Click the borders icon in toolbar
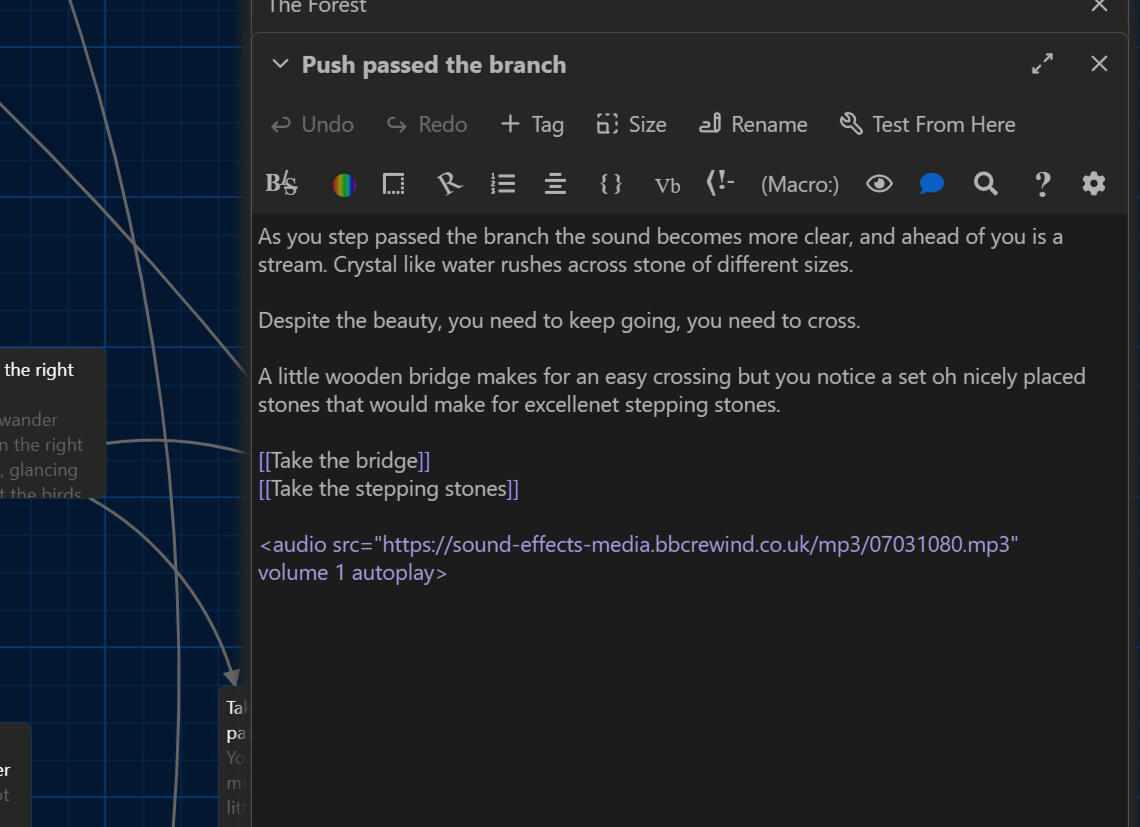 (x=394, y=184)
